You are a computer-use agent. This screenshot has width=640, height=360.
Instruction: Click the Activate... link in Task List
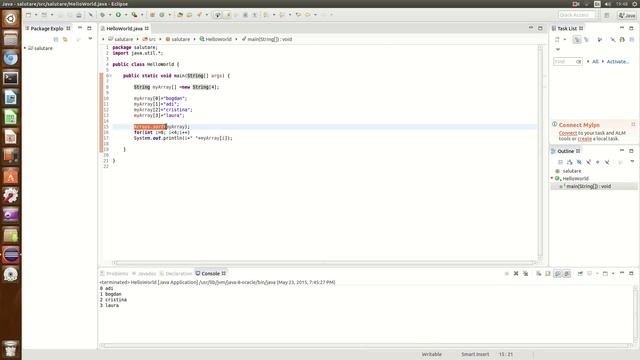(618, 62)
